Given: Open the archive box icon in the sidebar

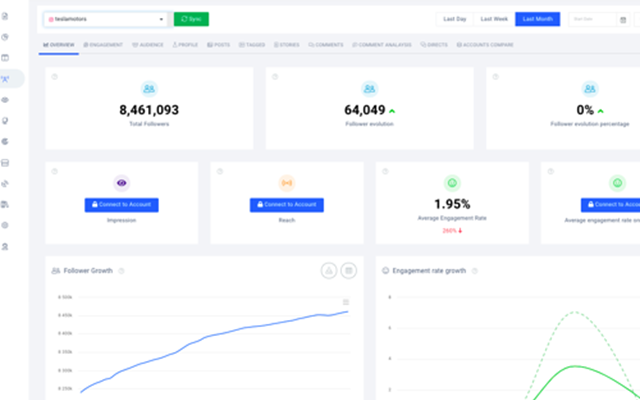Looking at the screenshot, I should click(x=5, y=163).
